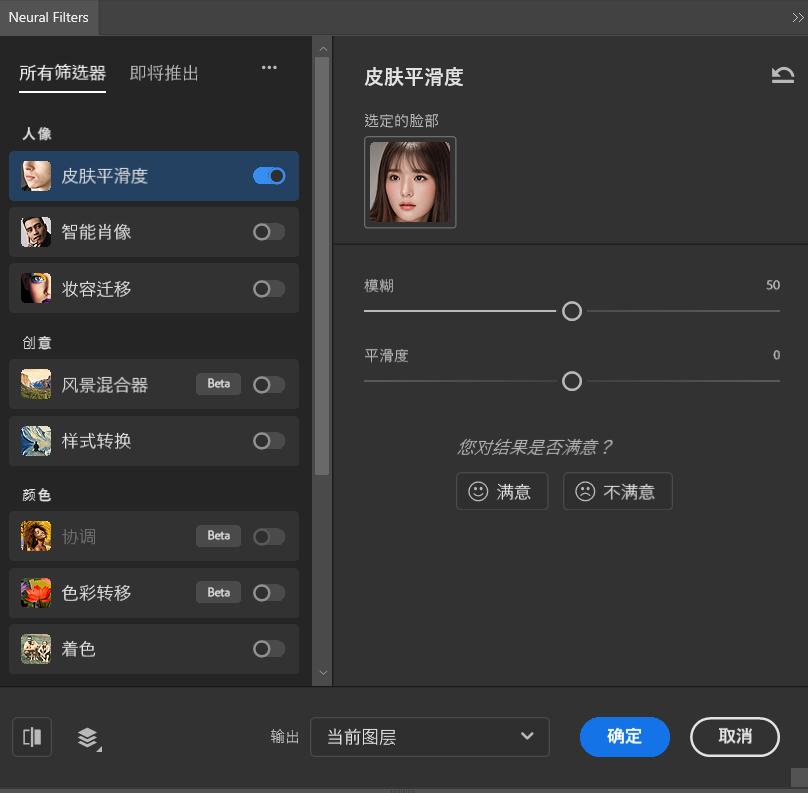808x793 pixels.
Task: Select the 皮肤平滑度 filter icon
Action: point(36,175)
